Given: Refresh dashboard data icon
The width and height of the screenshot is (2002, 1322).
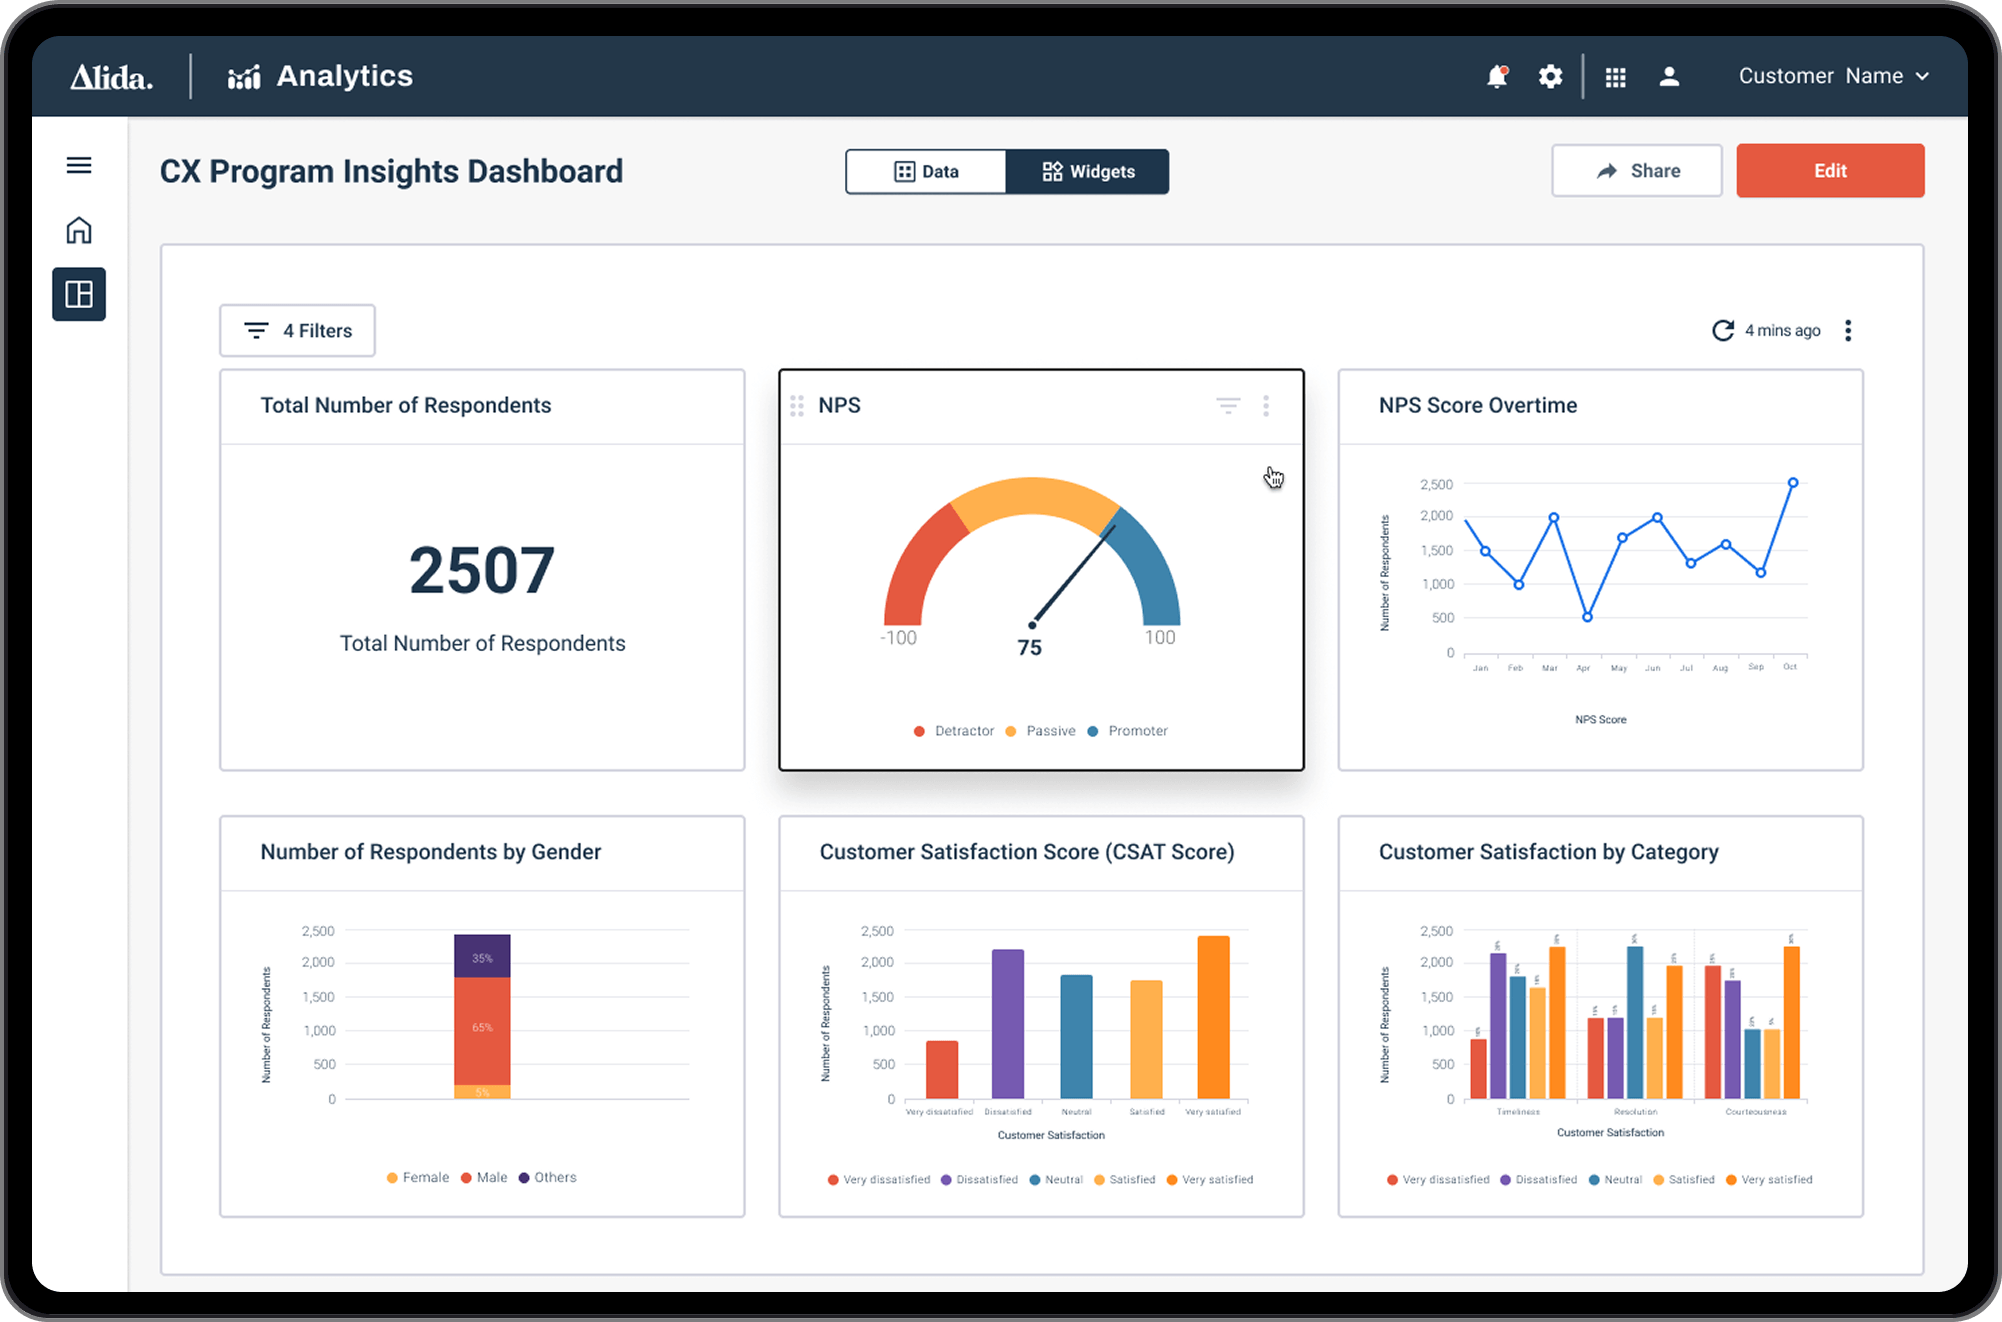Looking at the screenshot, I should (x=1722, y=331).
